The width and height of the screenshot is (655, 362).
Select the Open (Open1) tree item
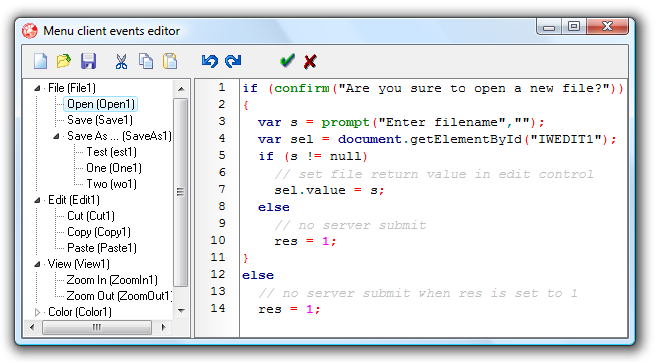click(101, 104)
